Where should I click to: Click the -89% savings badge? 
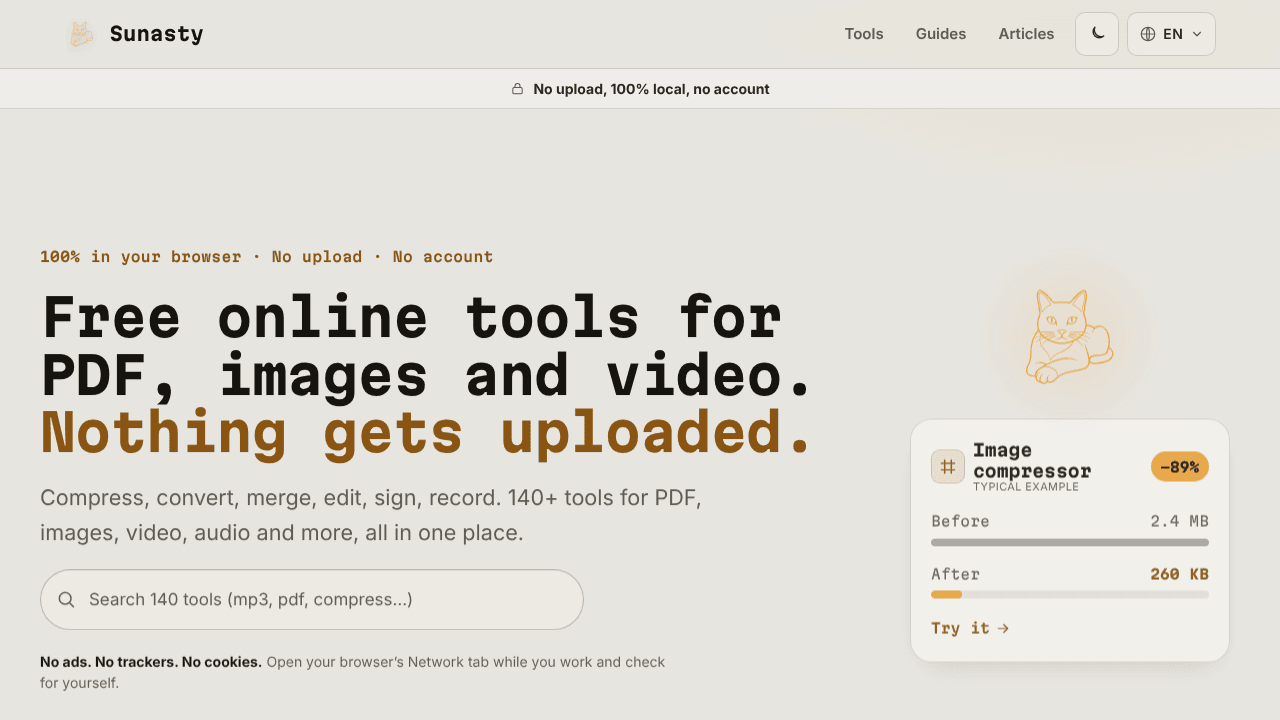click(1180, 467)
